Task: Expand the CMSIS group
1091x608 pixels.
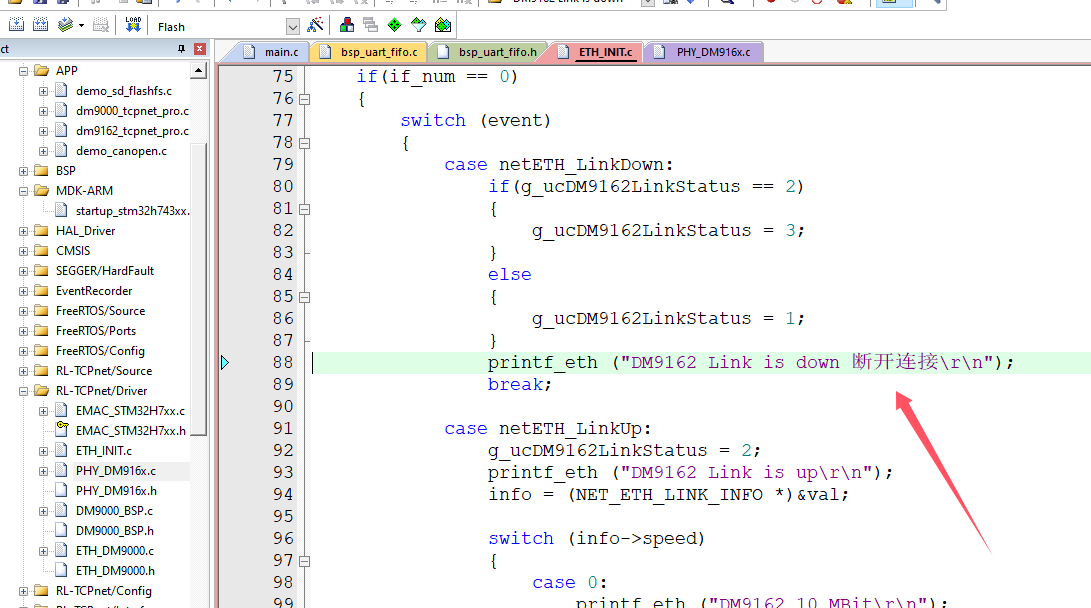Action: pos(24,251)
